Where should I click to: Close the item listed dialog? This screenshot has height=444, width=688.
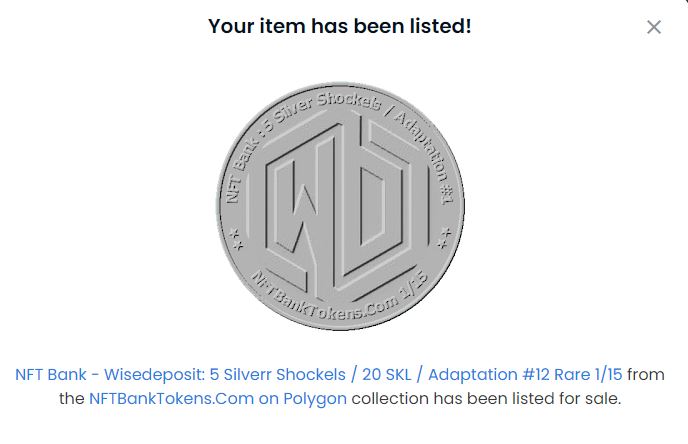coord(654,27)
